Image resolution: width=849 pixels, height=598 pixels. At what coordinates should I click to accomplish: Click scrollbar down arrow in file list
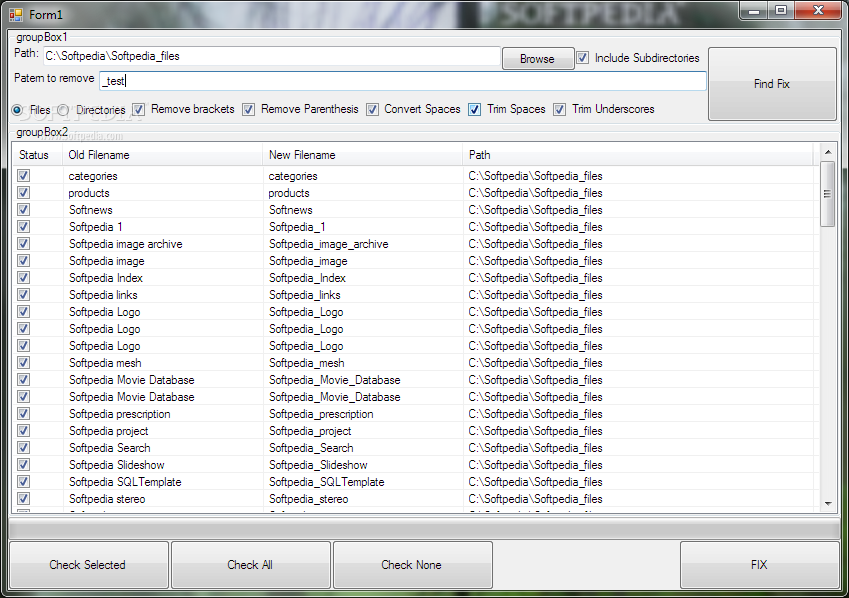[x=828, y=504]
